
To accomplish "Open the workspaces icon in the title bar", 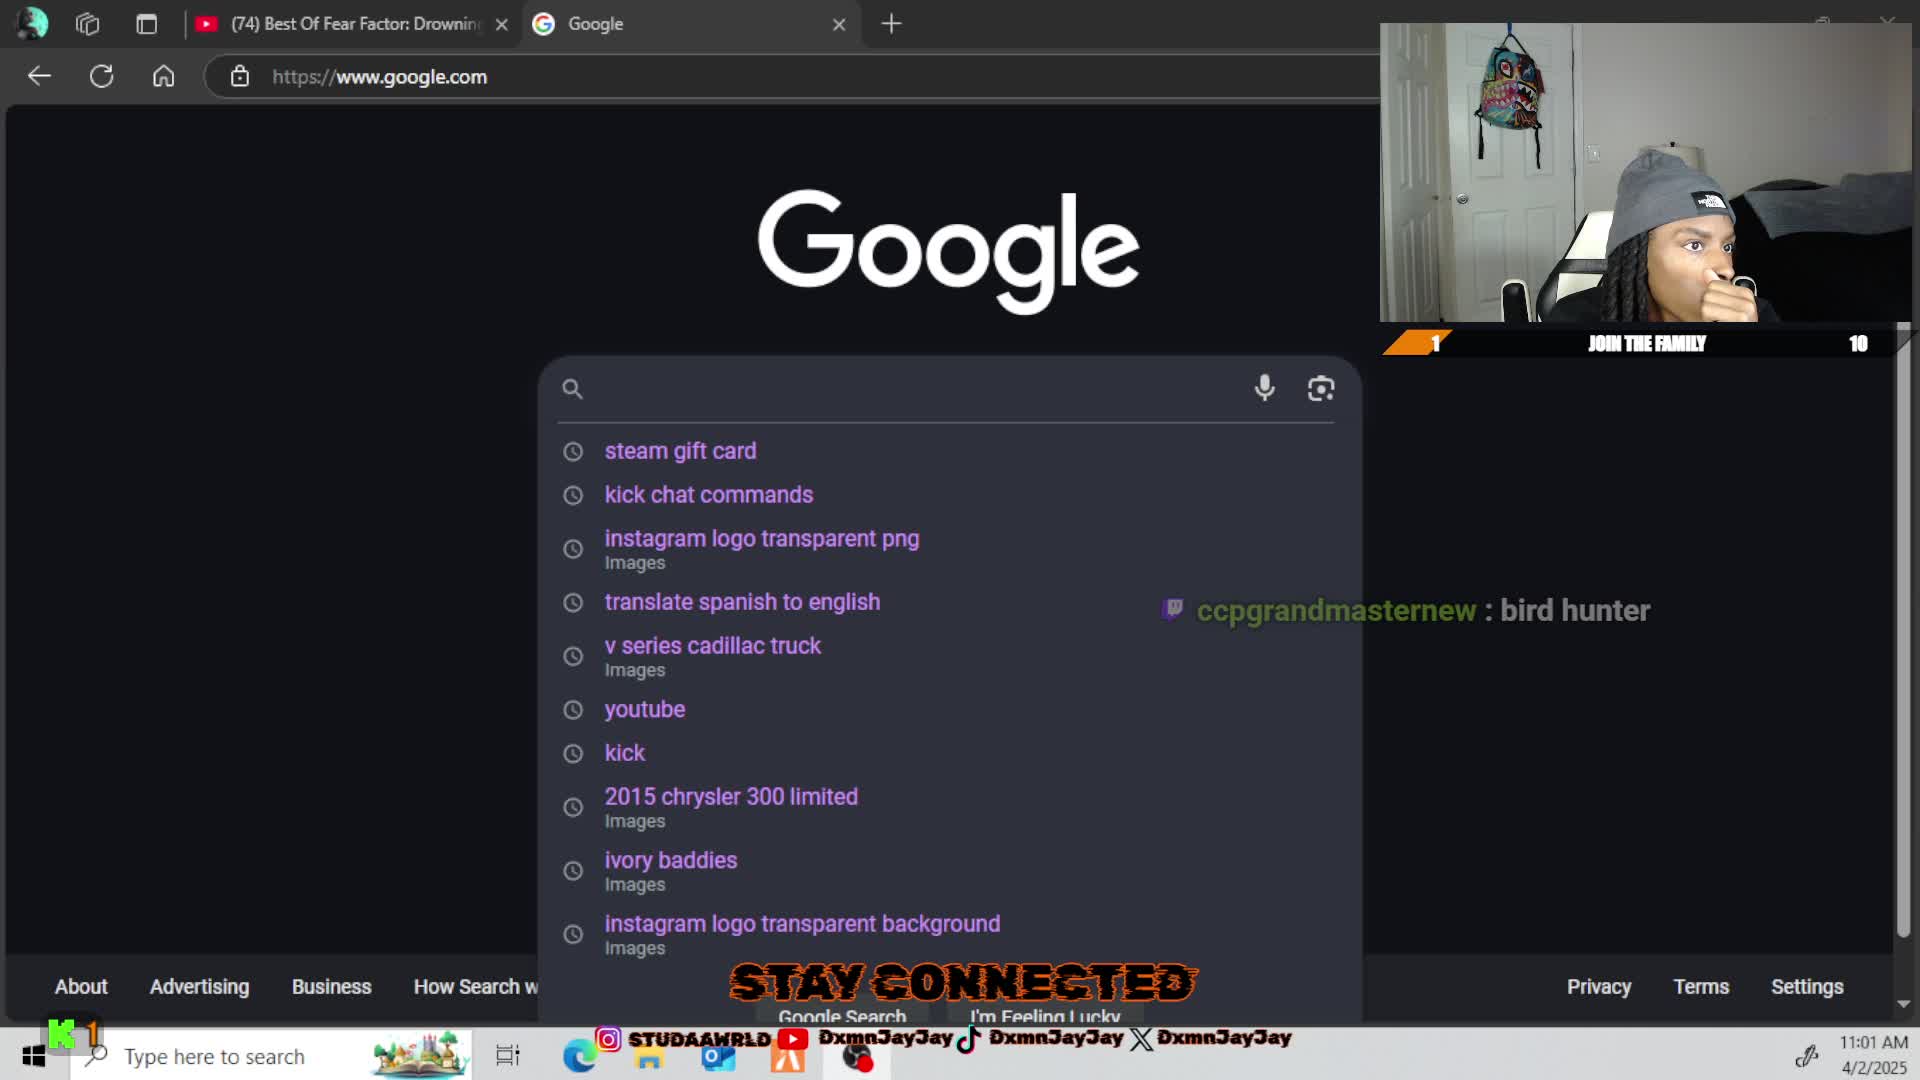I will (x=88, y=24).
